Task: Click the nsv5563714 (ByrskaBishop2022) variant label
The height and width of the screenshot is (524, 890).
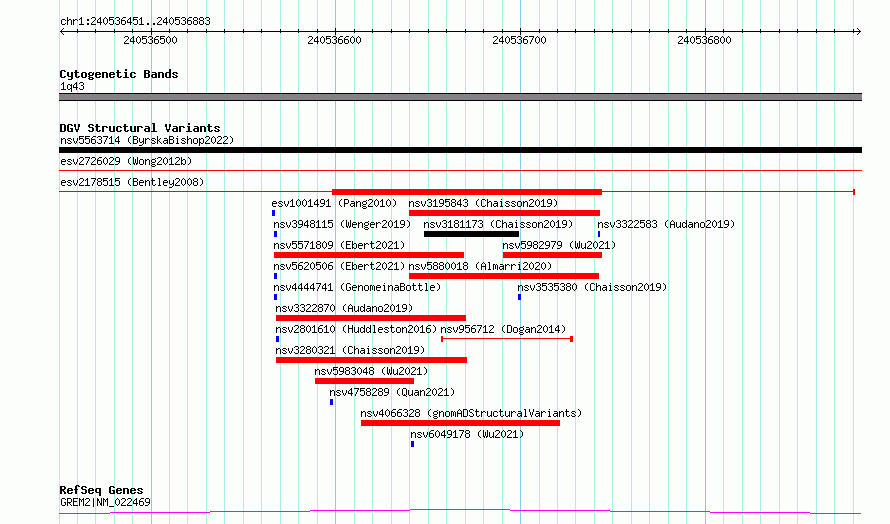Action: coord(147,140)
